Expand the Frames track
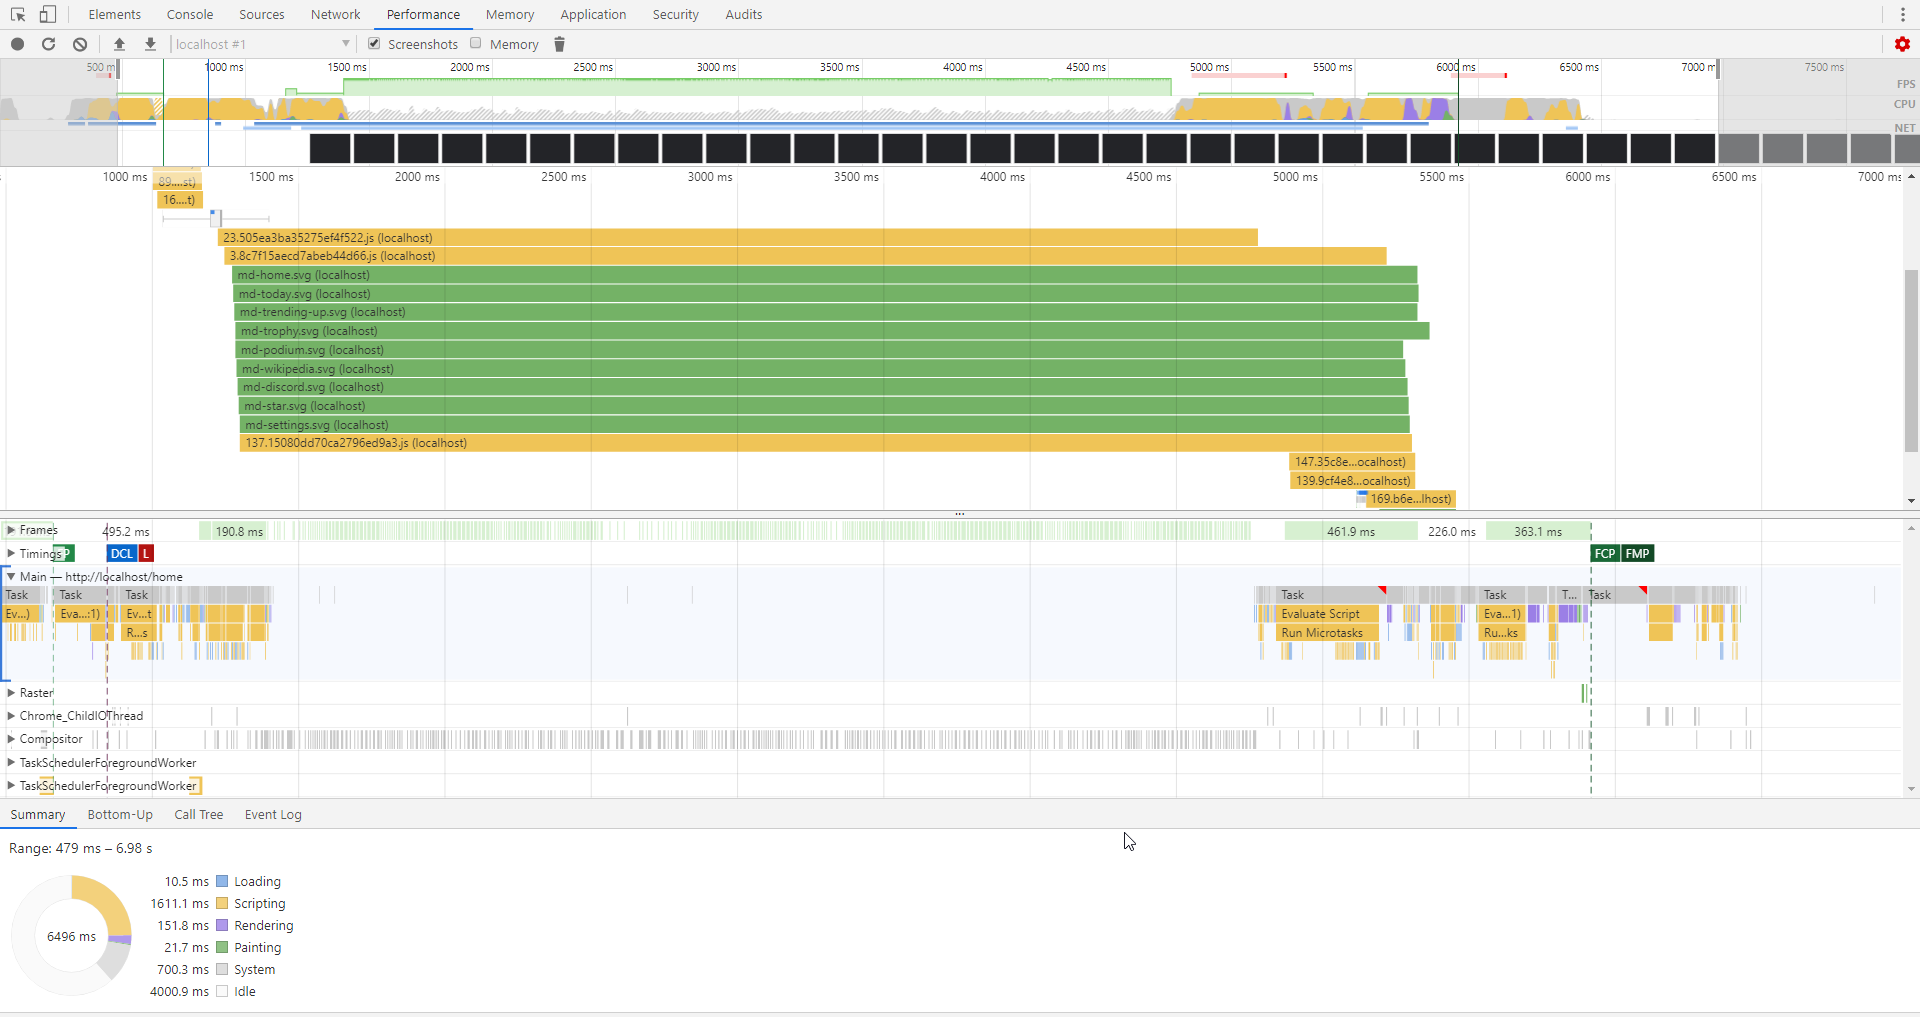The width and height of the screenshot is (1920, 1017). click(11, 530)
